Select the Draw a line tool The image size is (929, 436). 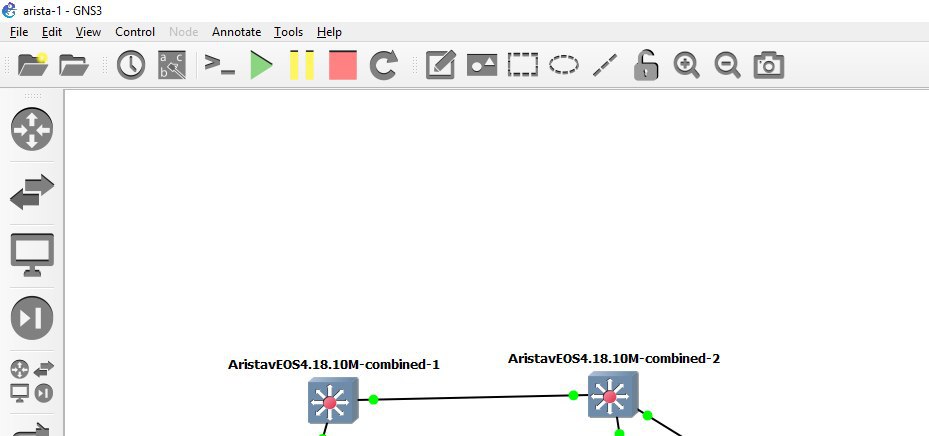(605, 65)
